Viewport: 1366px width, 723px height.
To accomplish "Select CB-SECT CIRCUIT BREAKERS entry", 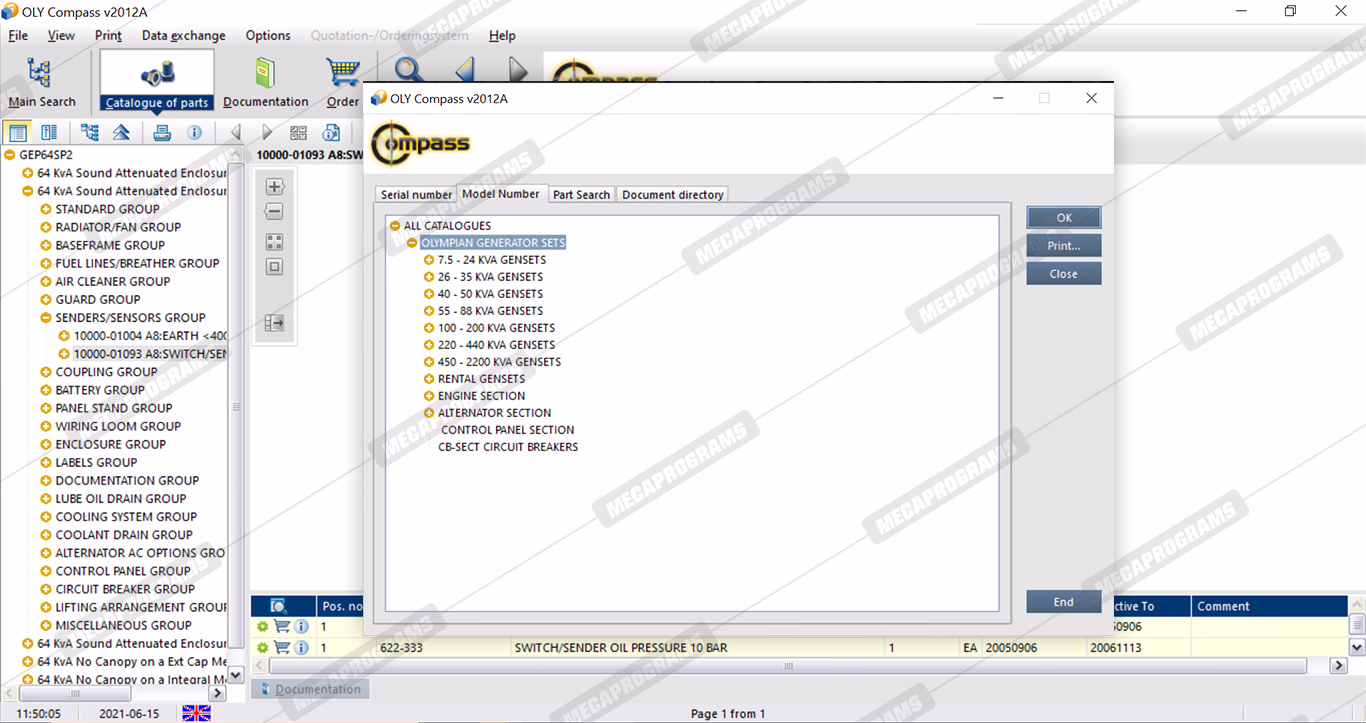I will click(508, 447).
